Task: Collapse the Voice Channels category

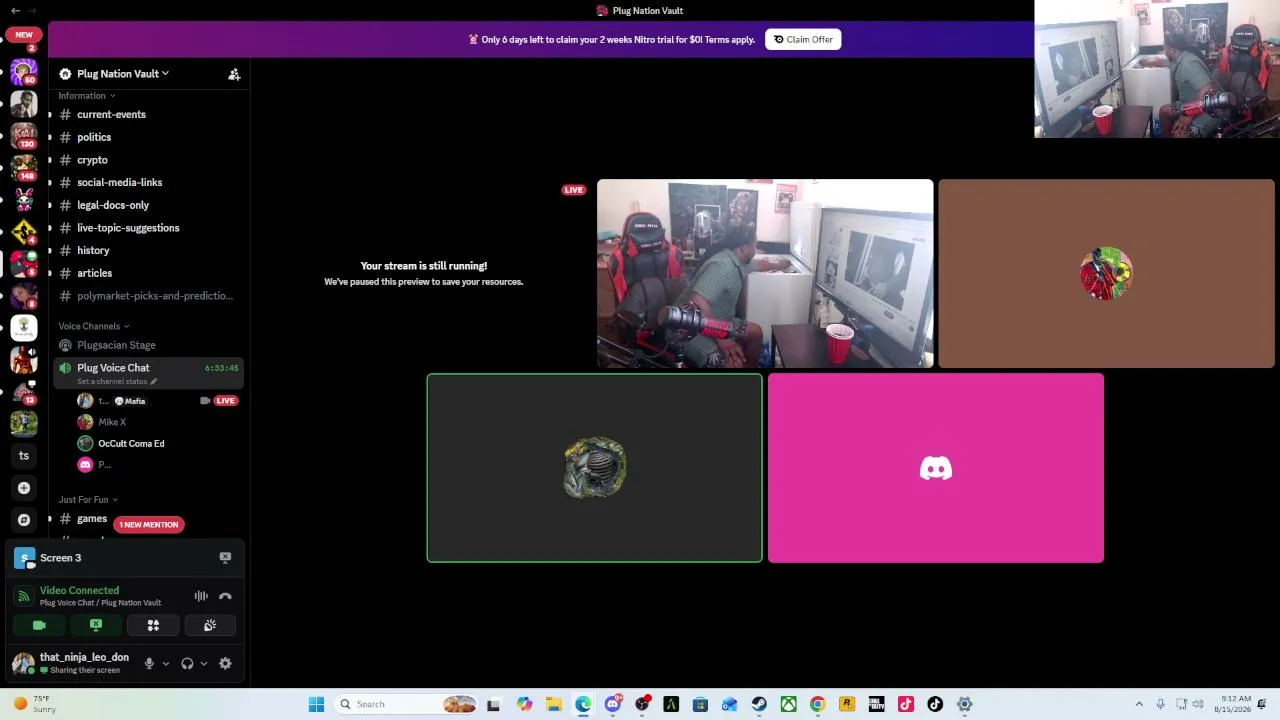Action: tap(93, 326)
